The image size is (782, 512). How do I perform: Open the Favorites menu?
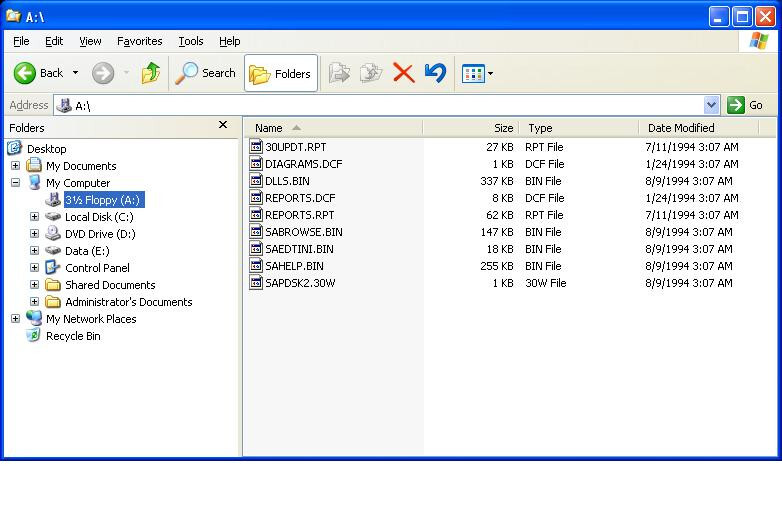coord(140,41)
